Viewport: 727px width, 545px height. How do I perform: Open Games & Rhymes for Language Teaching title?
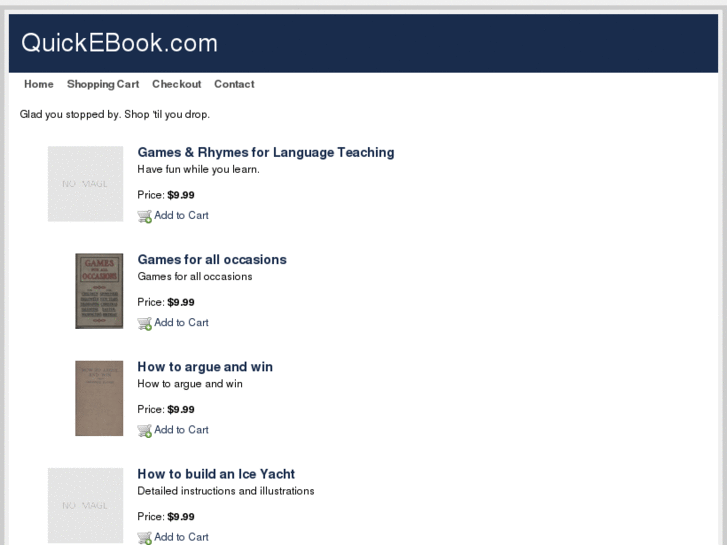click(265, 152)
